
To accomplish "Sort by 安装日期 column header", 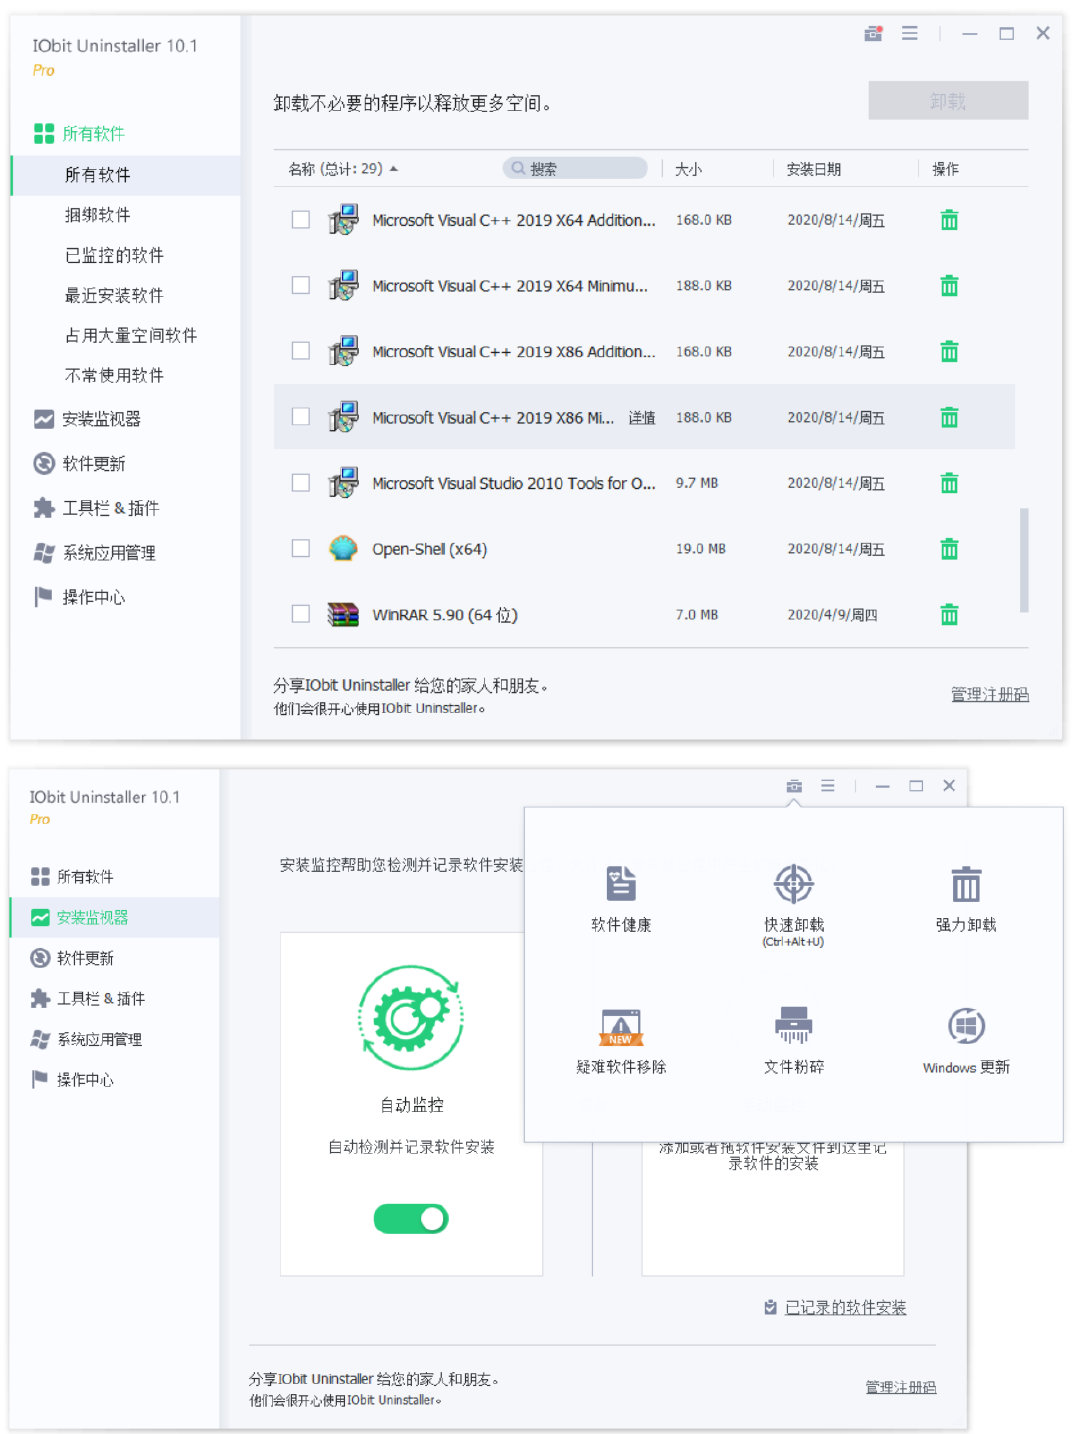I will (x=814, y=169).
